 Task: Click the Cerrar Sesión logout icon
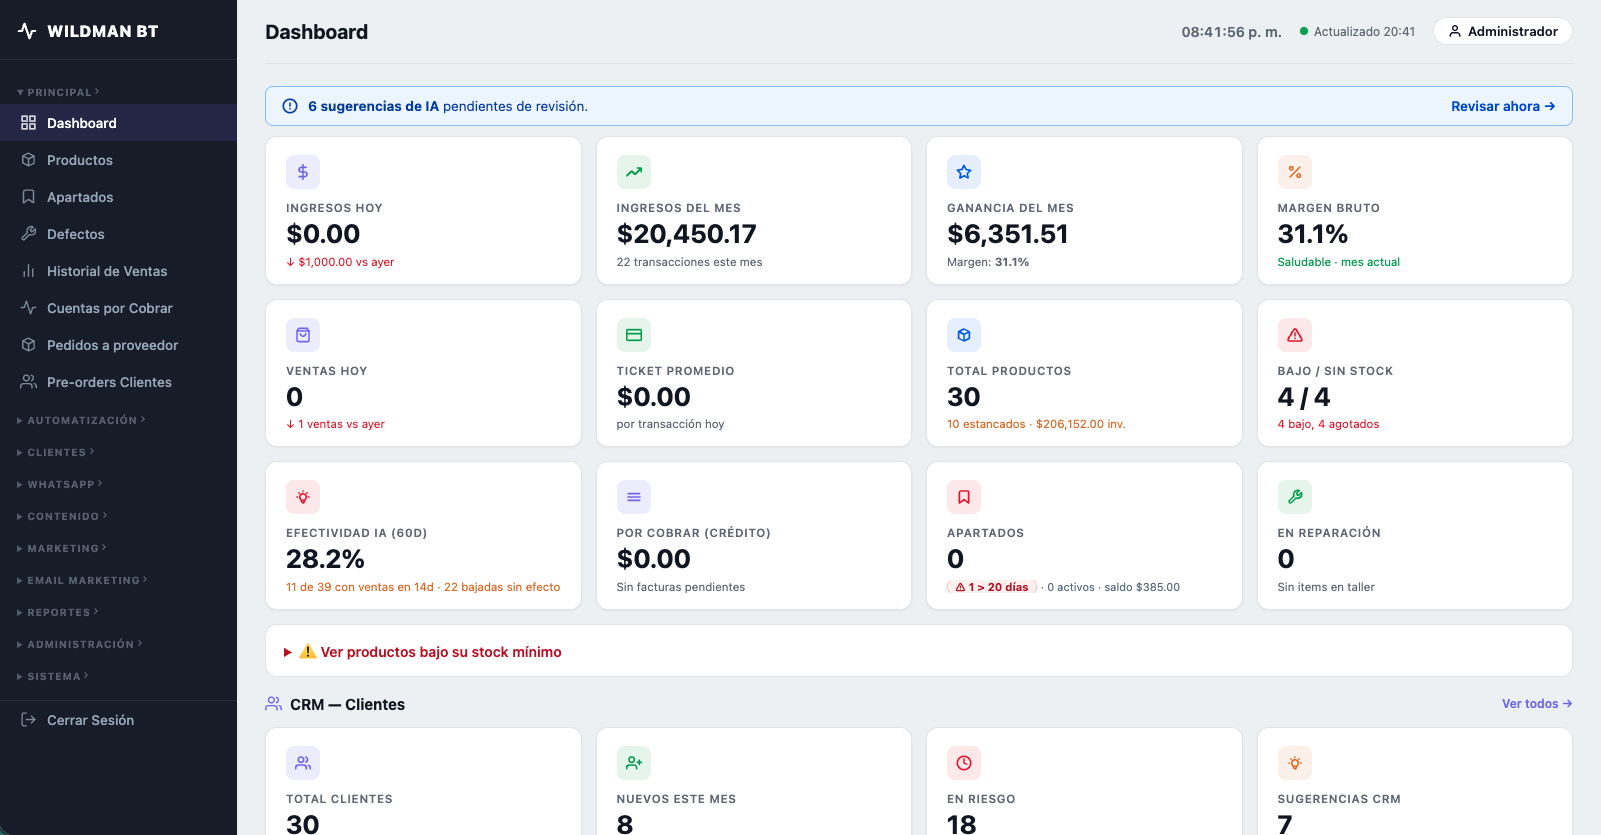pyautogui.click(x=28, y=720)
